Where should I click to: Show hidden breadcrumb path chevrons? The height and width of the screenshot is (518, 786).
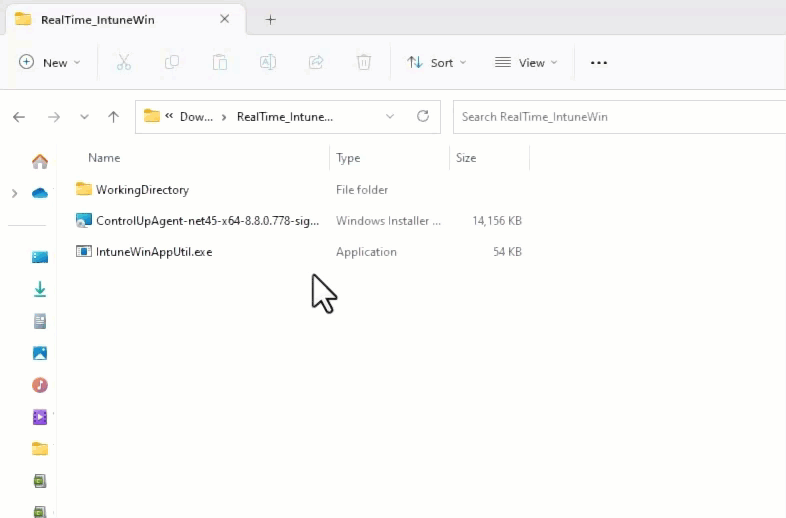coord(169,116)
